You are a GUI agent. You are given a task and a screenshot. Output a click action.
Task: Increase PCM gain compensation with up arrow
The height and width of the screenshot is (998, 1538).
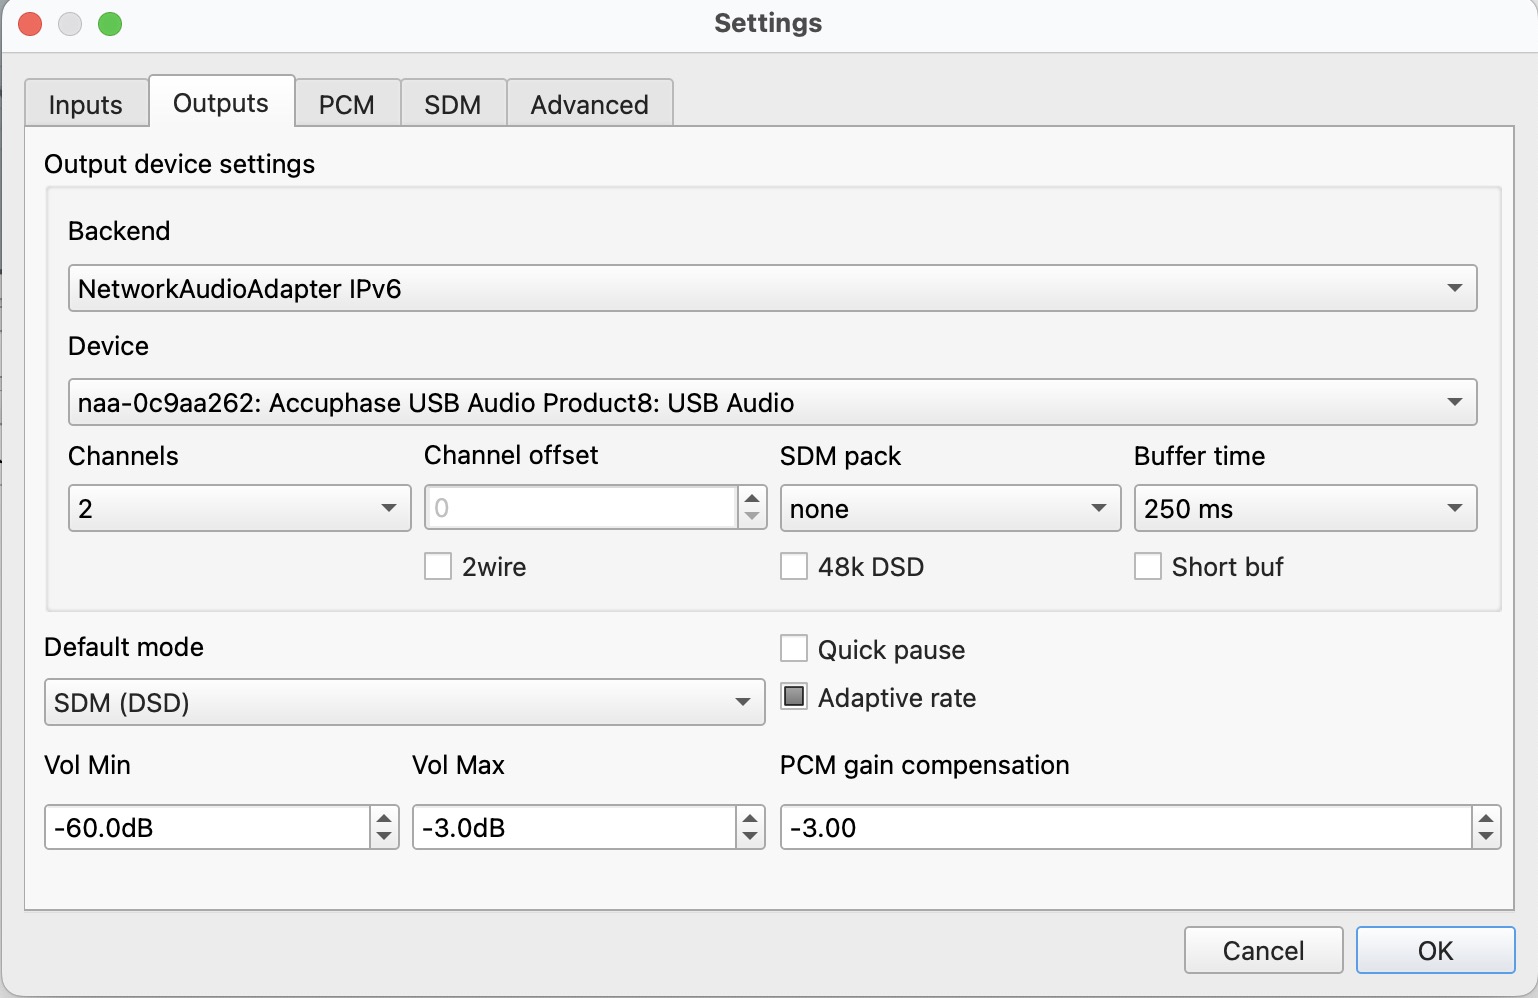click(1486, 818)
